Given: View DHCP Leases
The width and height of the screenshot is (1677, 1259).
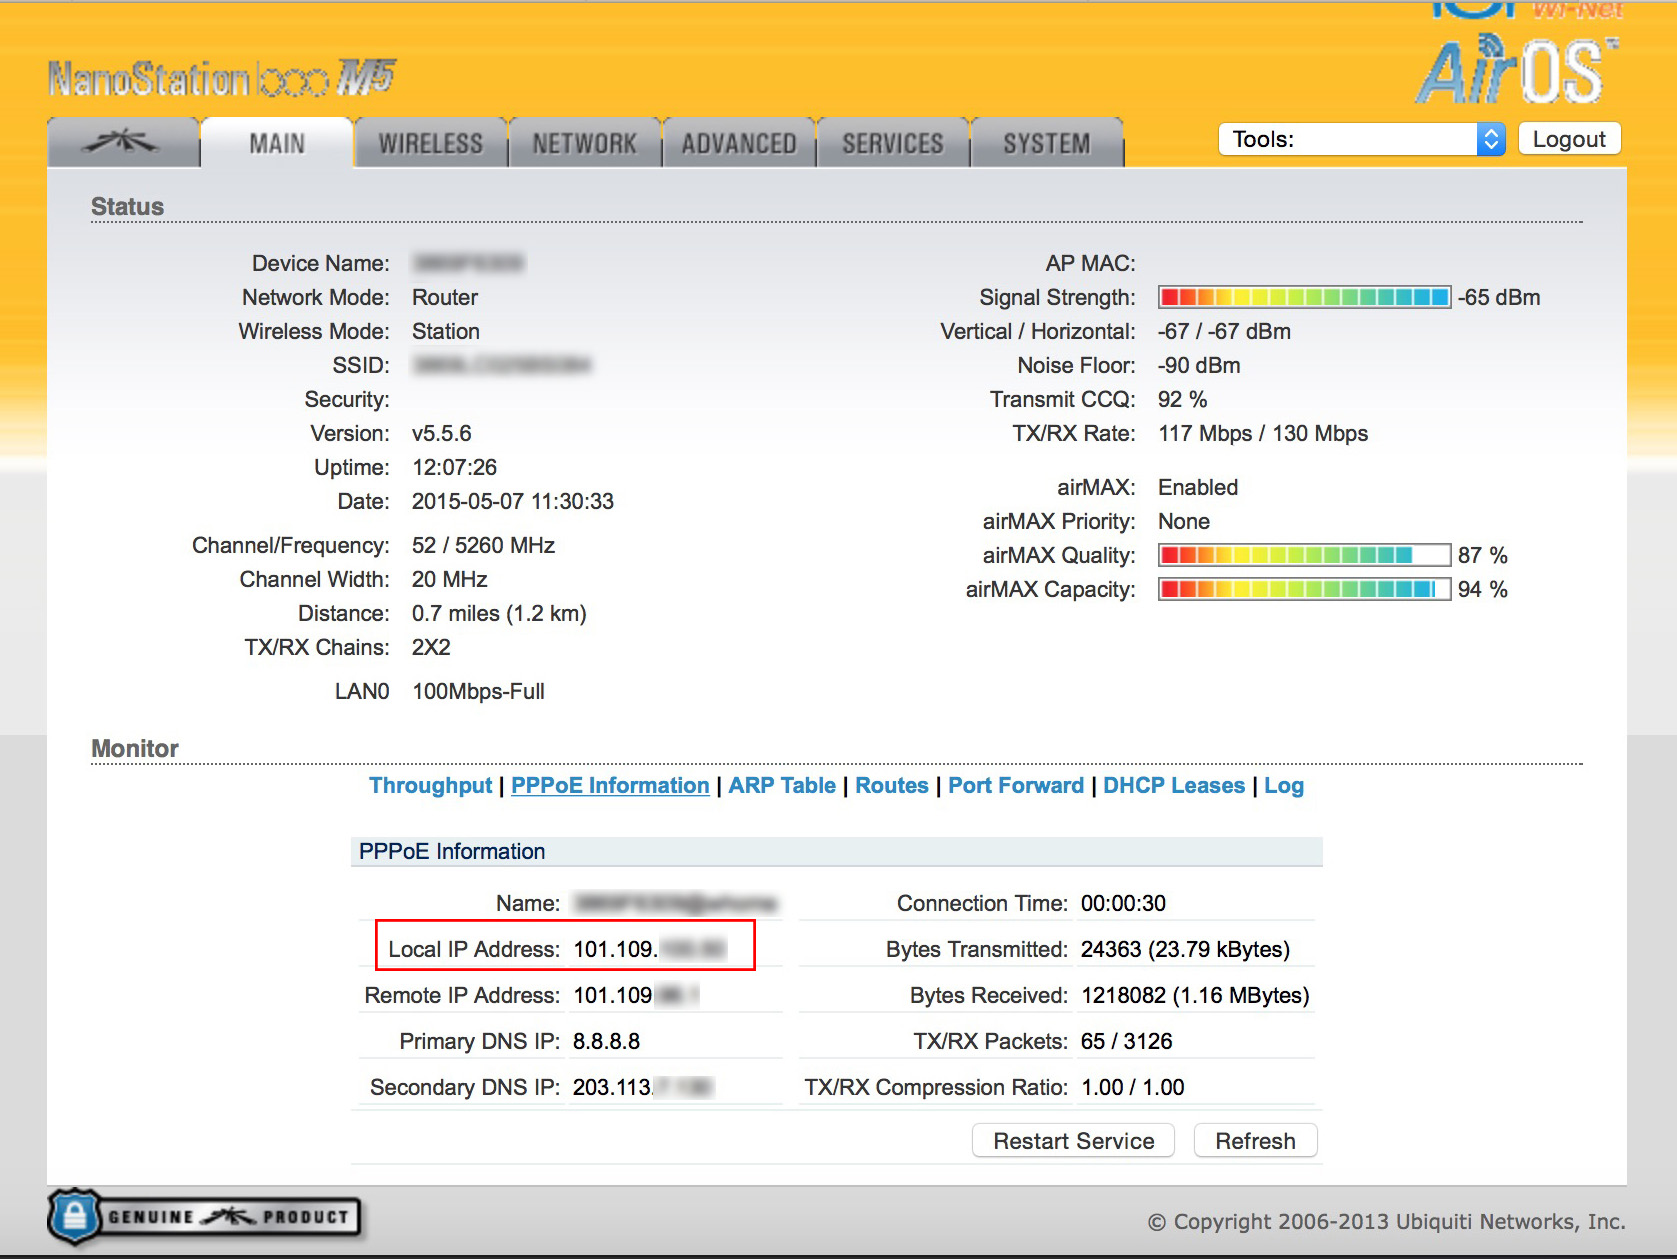Looking at the screenshot, I should 1174,786.
